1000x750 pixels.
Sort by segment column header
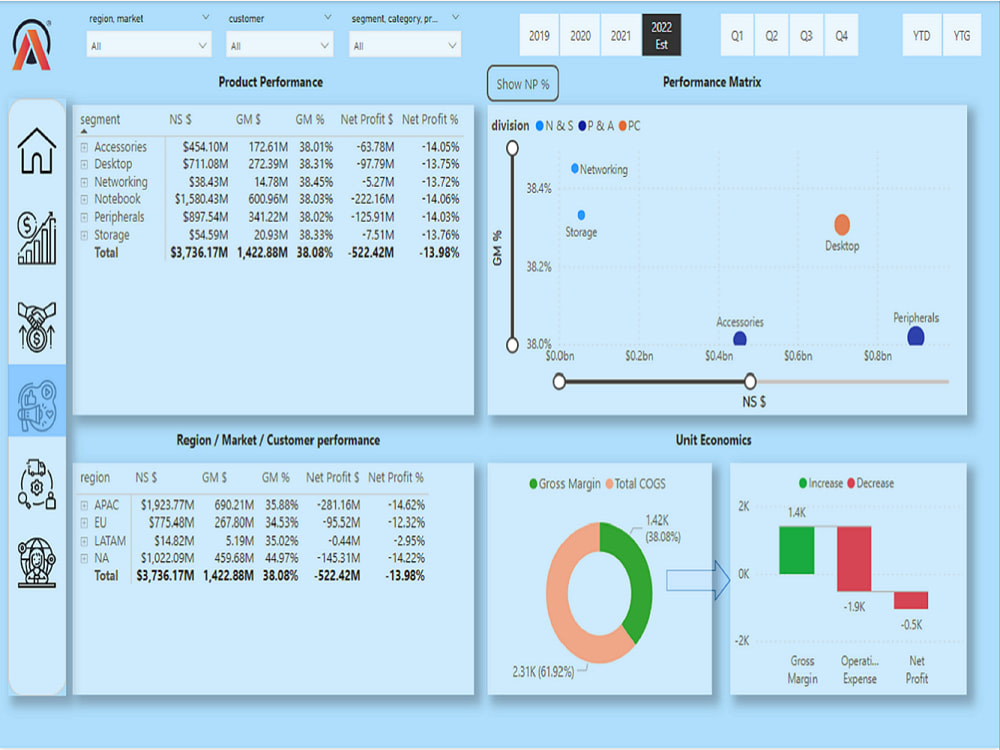click(100, 119)
